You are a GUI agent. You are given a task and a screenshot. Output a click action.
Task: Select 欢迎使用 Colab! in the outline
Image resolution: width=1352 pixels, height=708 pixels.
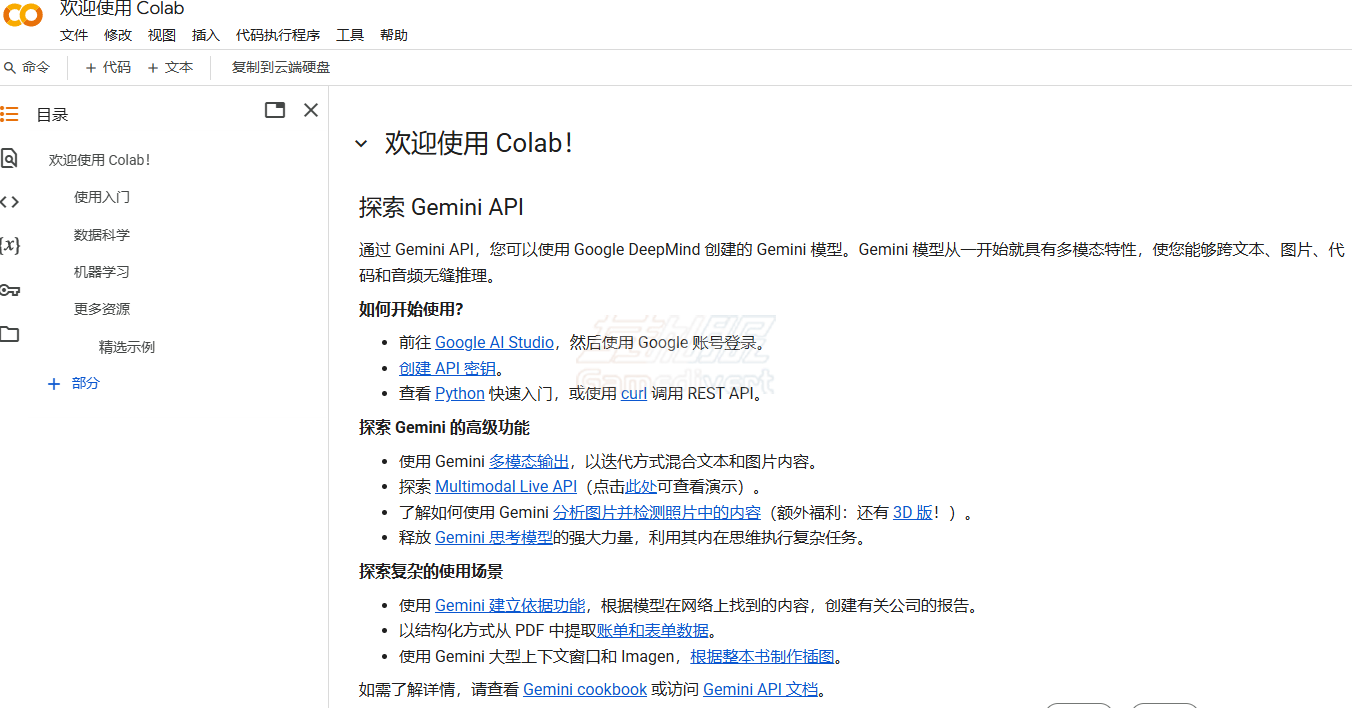tap(100, 160)
